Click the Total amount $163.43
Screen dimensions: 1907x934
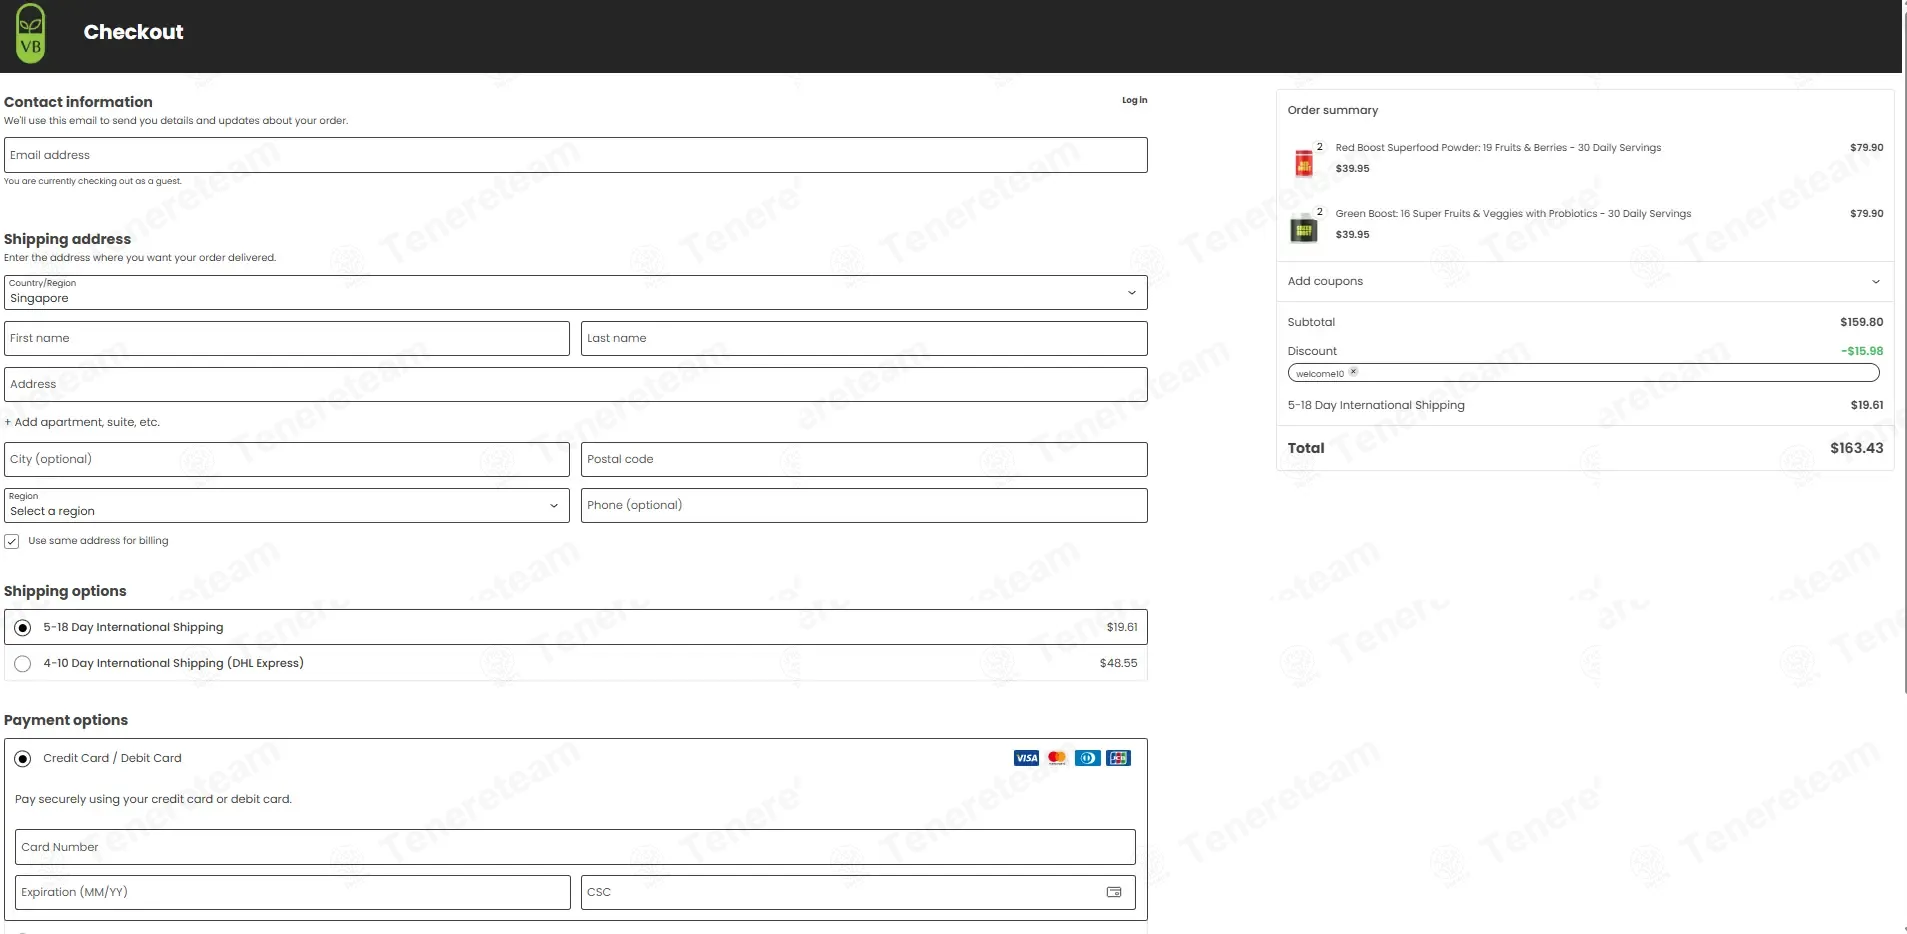[1856, 448]
